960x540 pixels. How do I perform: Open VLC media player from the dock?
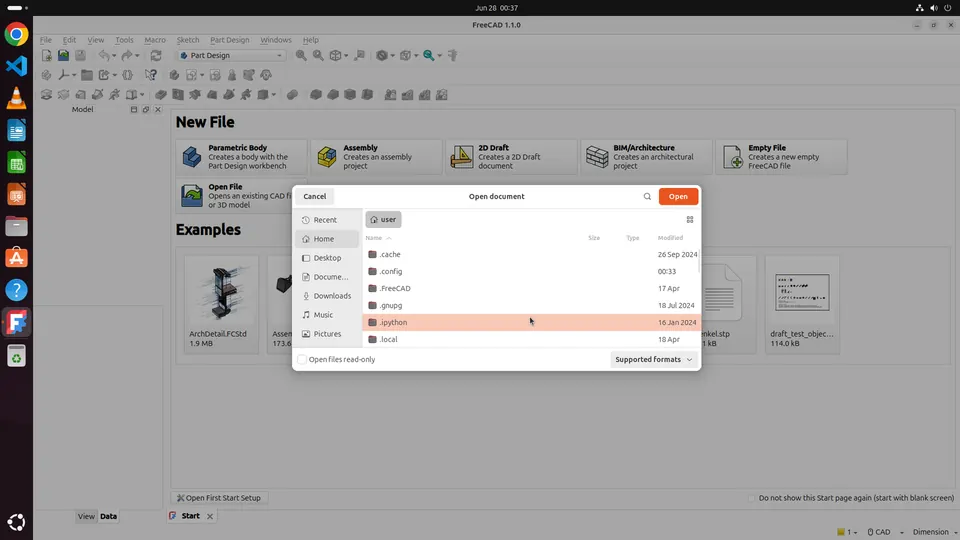[x=17, y=98]
